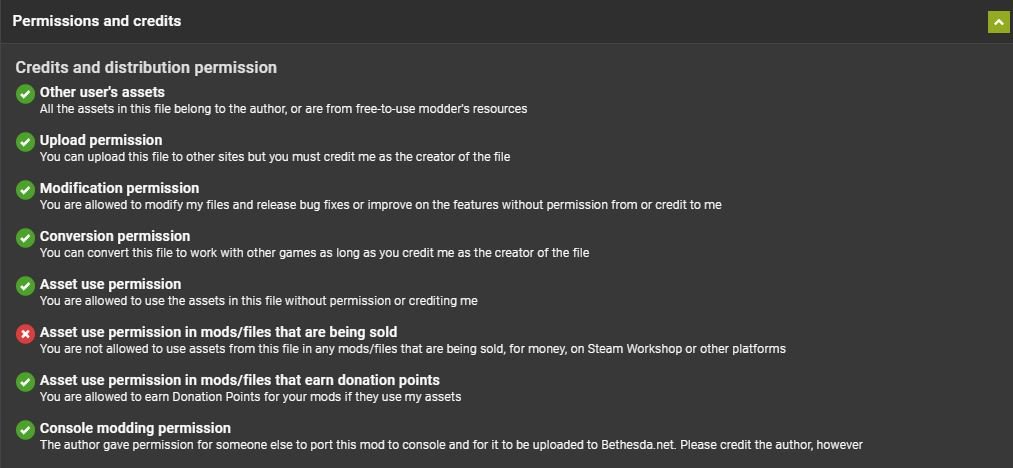Screen dimensions: 1013x468
Task: Click green checkmark next to Conversion permission
Action: click(x=25, y=237)
